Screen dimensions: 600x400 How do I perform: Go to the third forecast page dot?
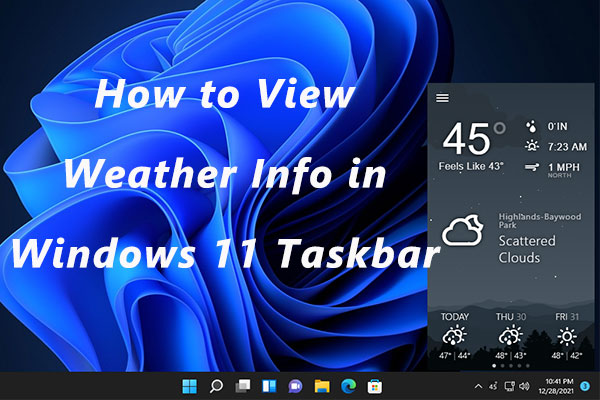[511, 366]
